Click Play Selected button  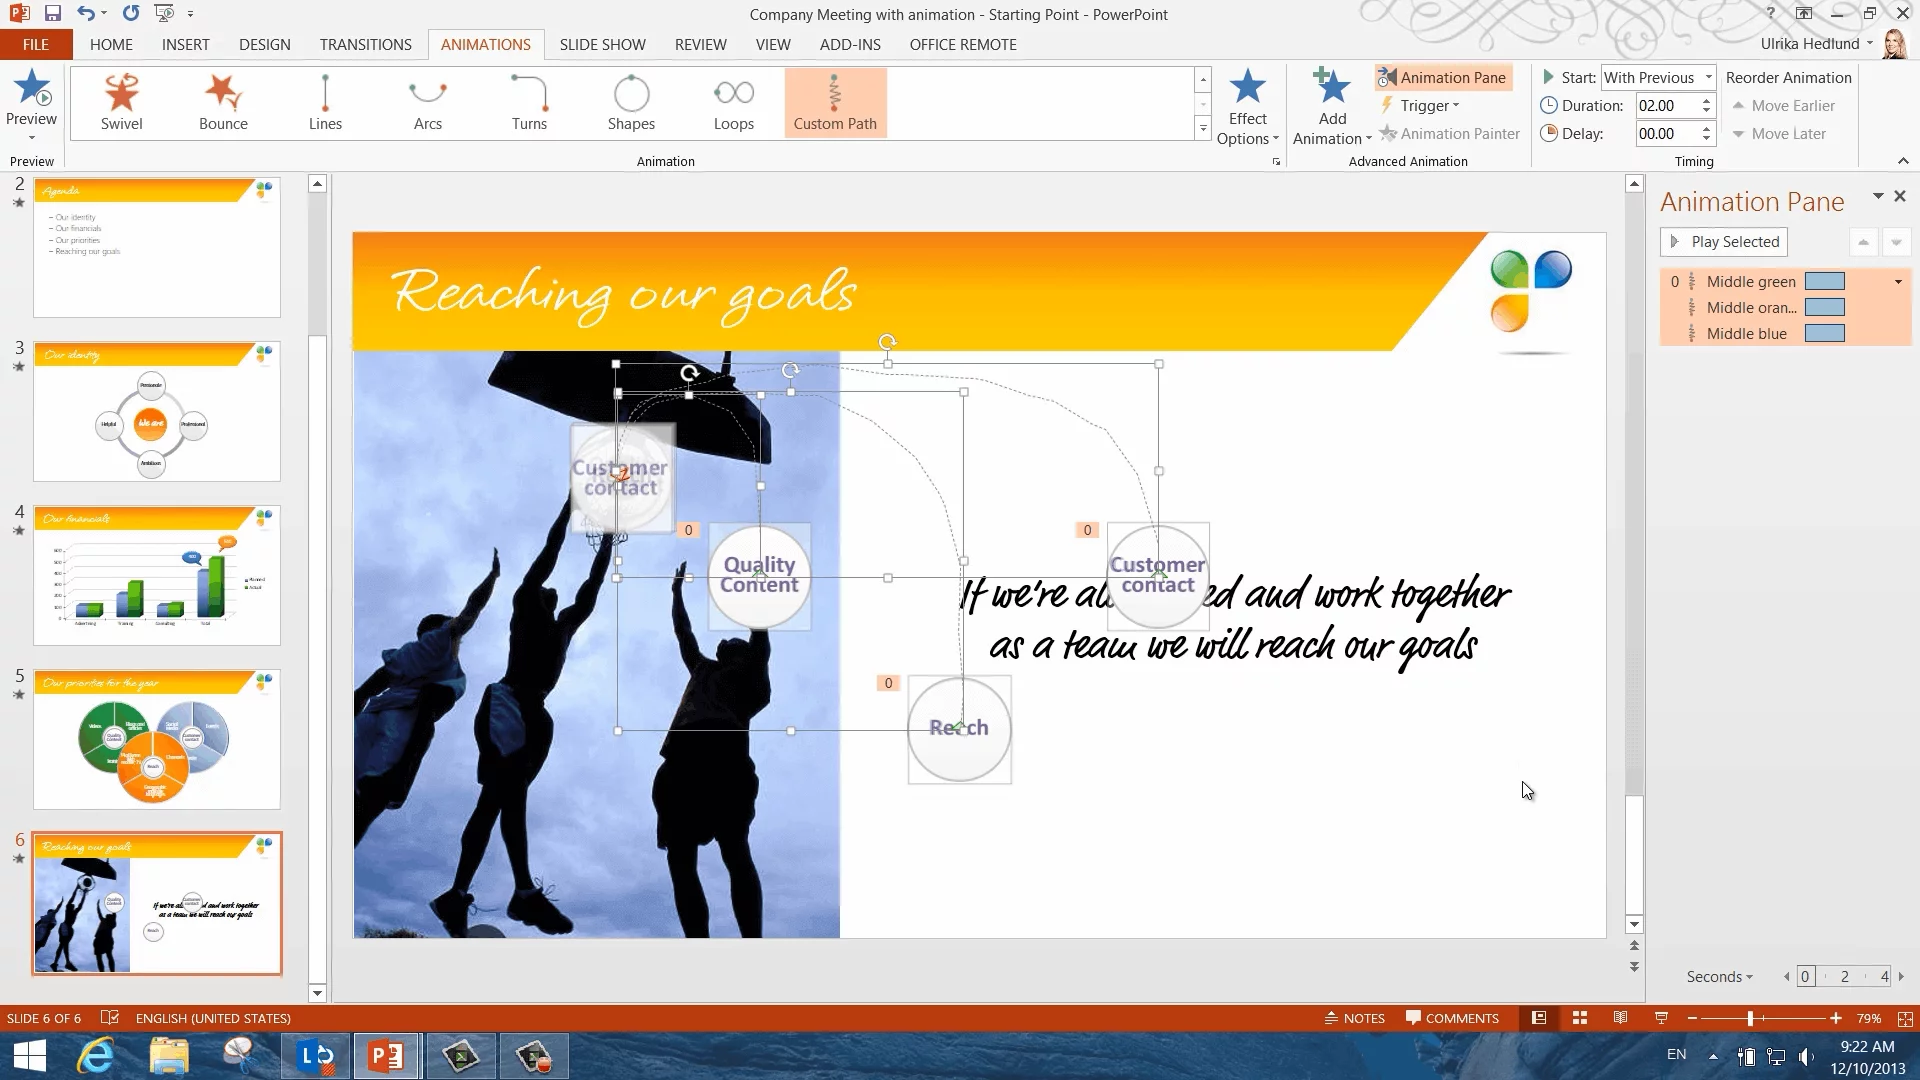click(1724, 242)
